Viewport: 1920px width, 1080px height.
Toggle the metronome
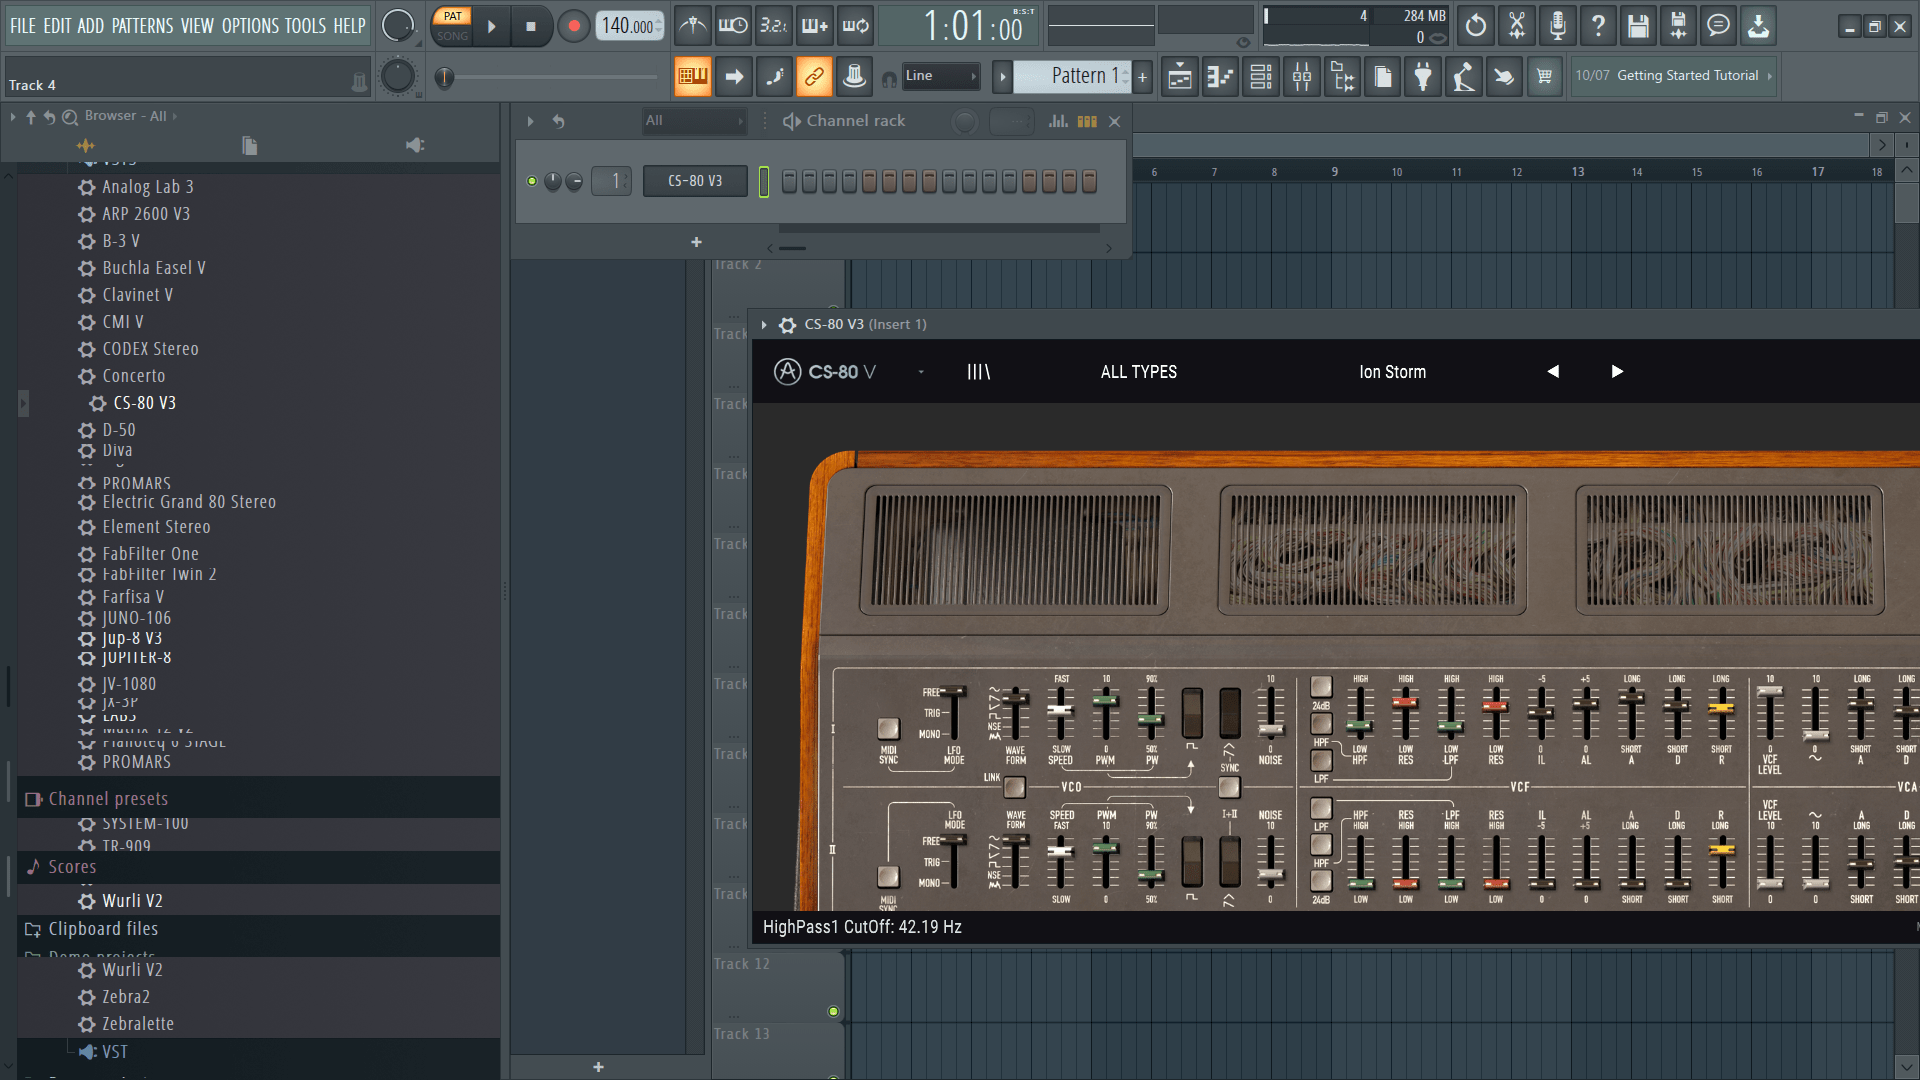(693, 26)
